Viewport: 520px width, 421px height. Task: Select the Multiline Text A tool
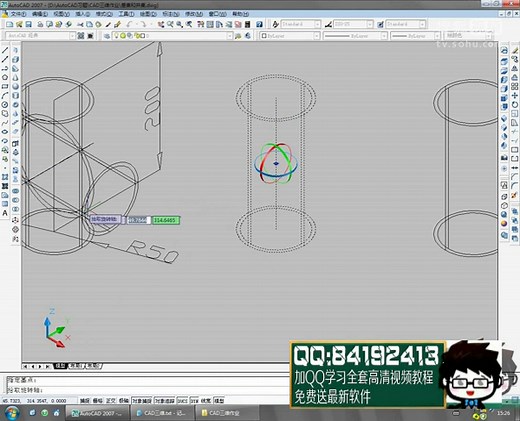(5, 213)
